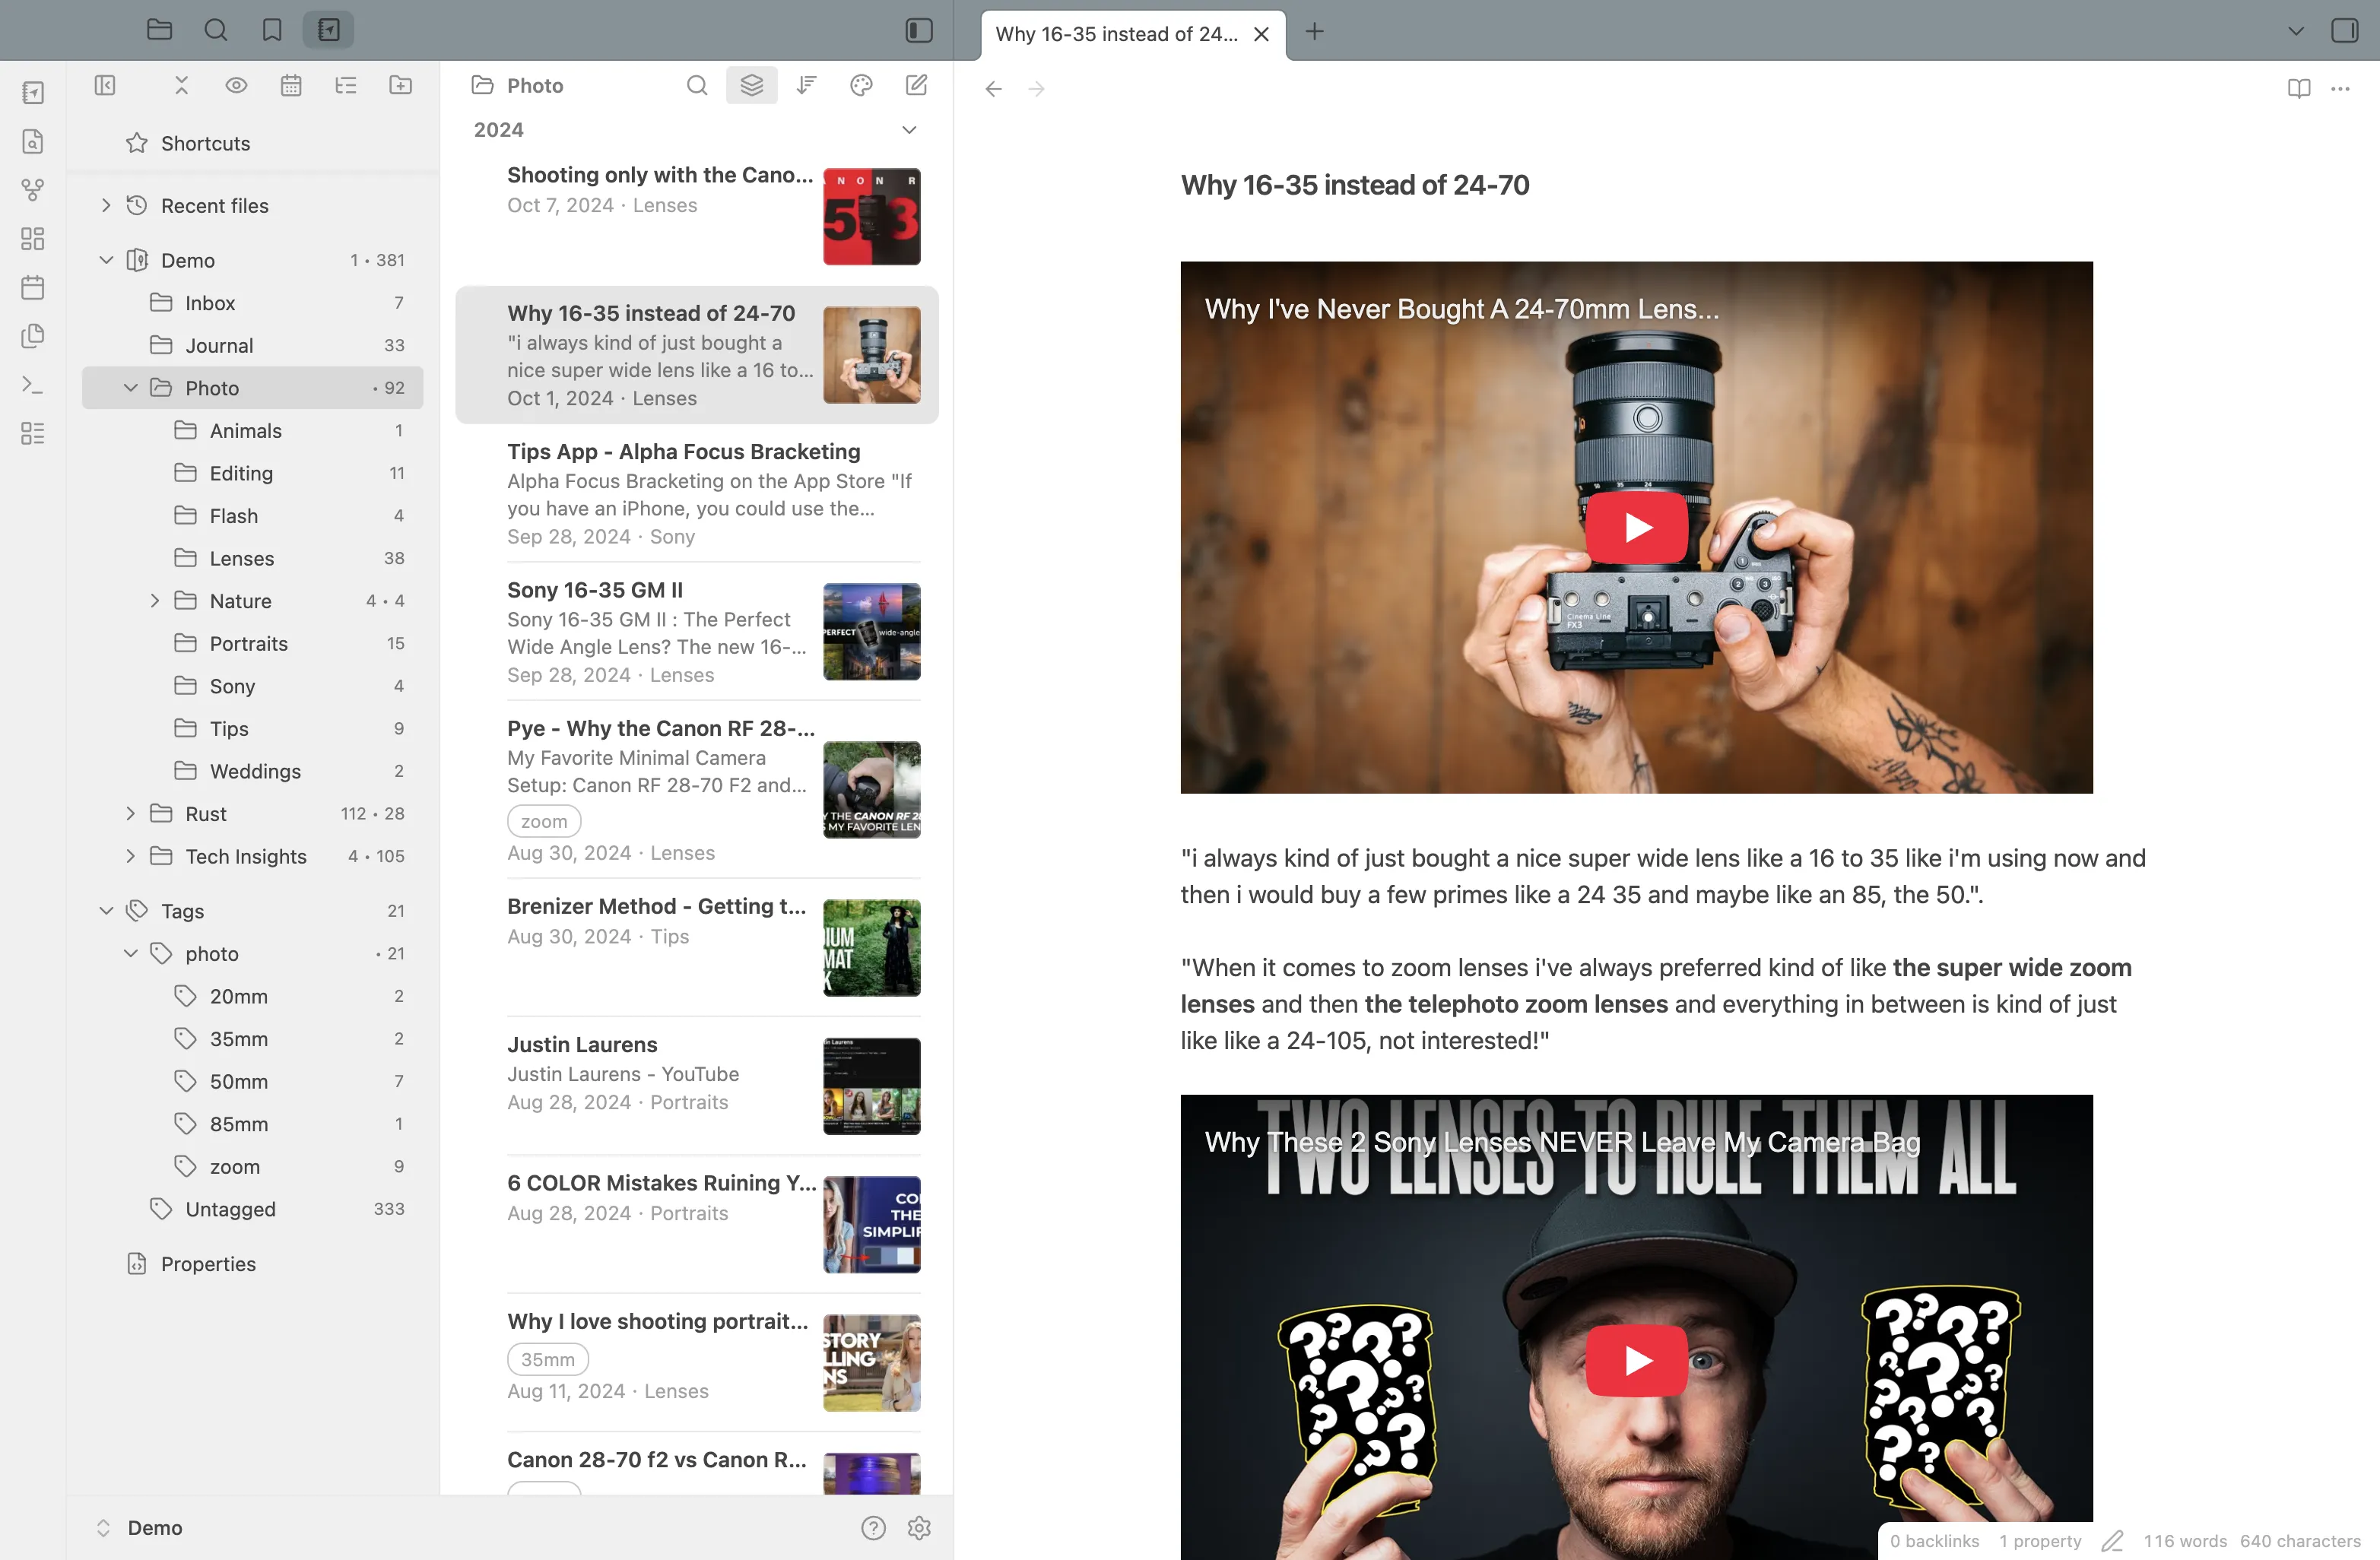Toggle hidden items eye icon
Screen dimensions: 2380x1560
pos(236,86)
